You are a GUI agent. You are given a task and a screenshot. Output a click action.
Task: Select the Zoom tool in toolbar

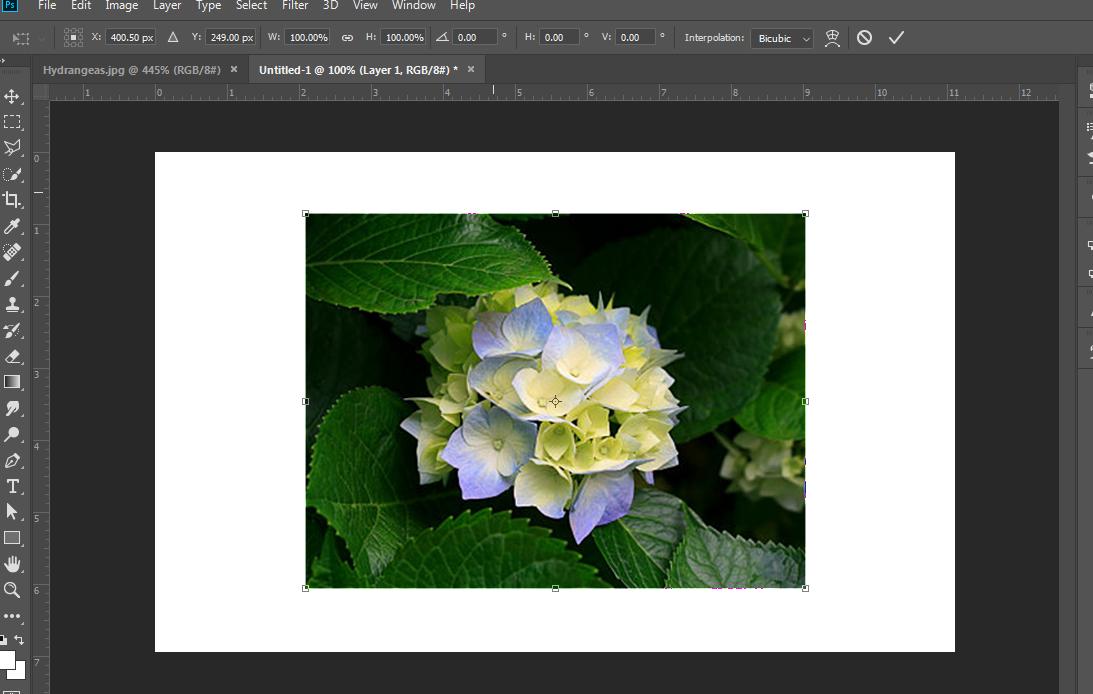tap(12, 590)
